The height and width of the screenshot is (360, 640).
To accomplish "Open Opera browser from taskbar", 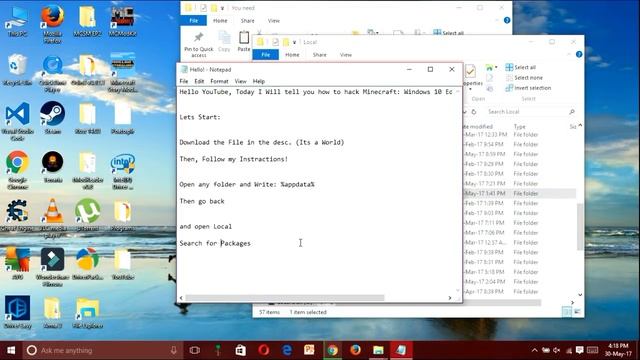I will [x=264, y=350].
